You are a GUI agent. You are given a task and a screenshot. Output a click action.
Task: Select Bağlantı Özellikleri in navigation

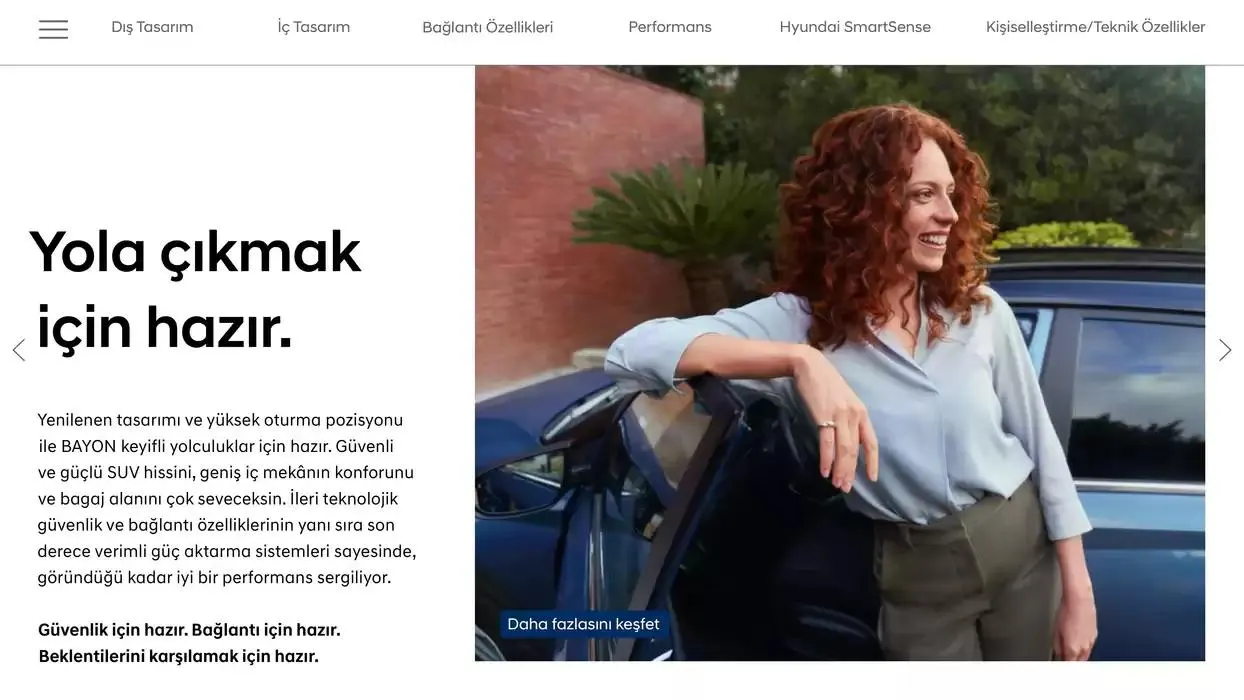coord(488,27)
